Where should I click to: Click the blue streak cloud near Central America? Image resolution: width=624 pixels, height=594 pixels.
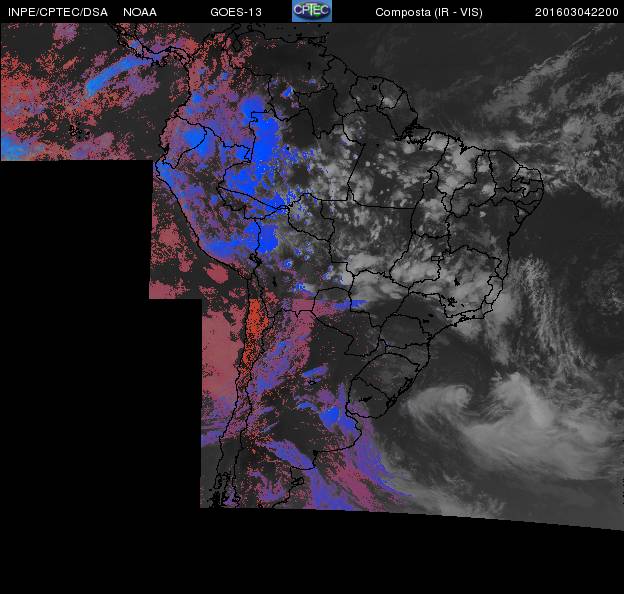point(113,74)
